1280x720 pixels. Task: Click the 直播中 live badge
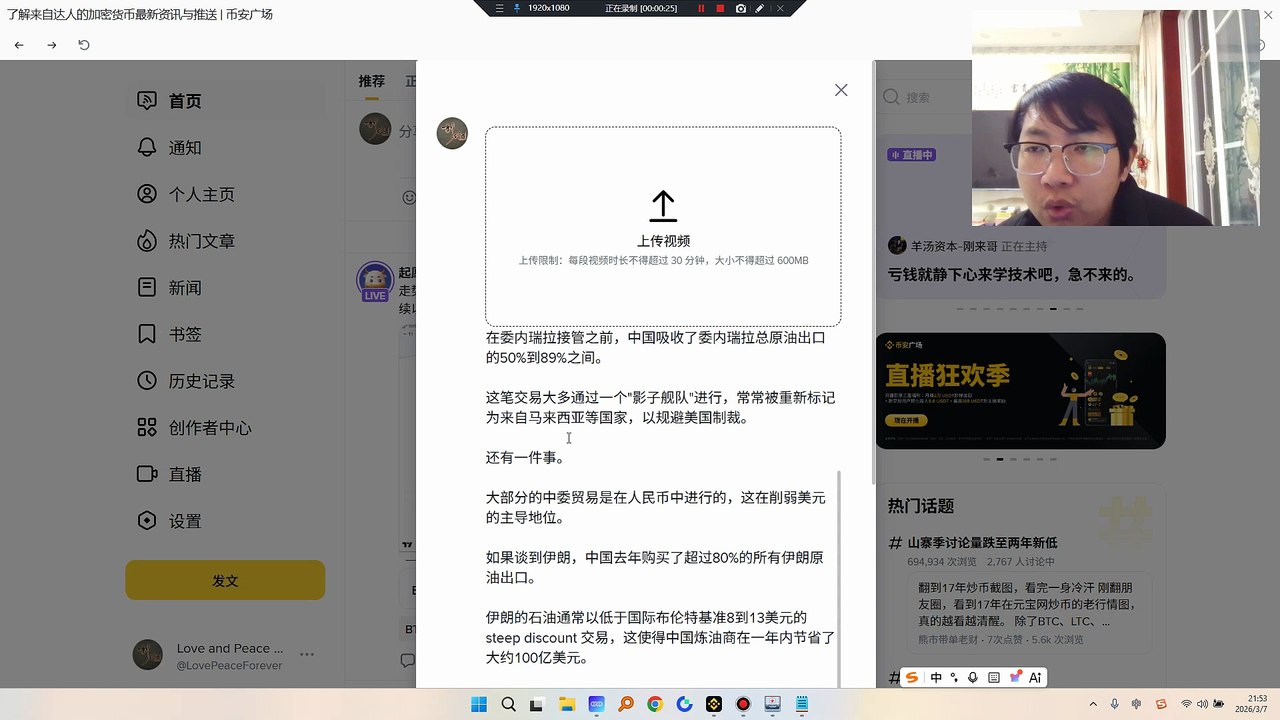pos(911,155)
